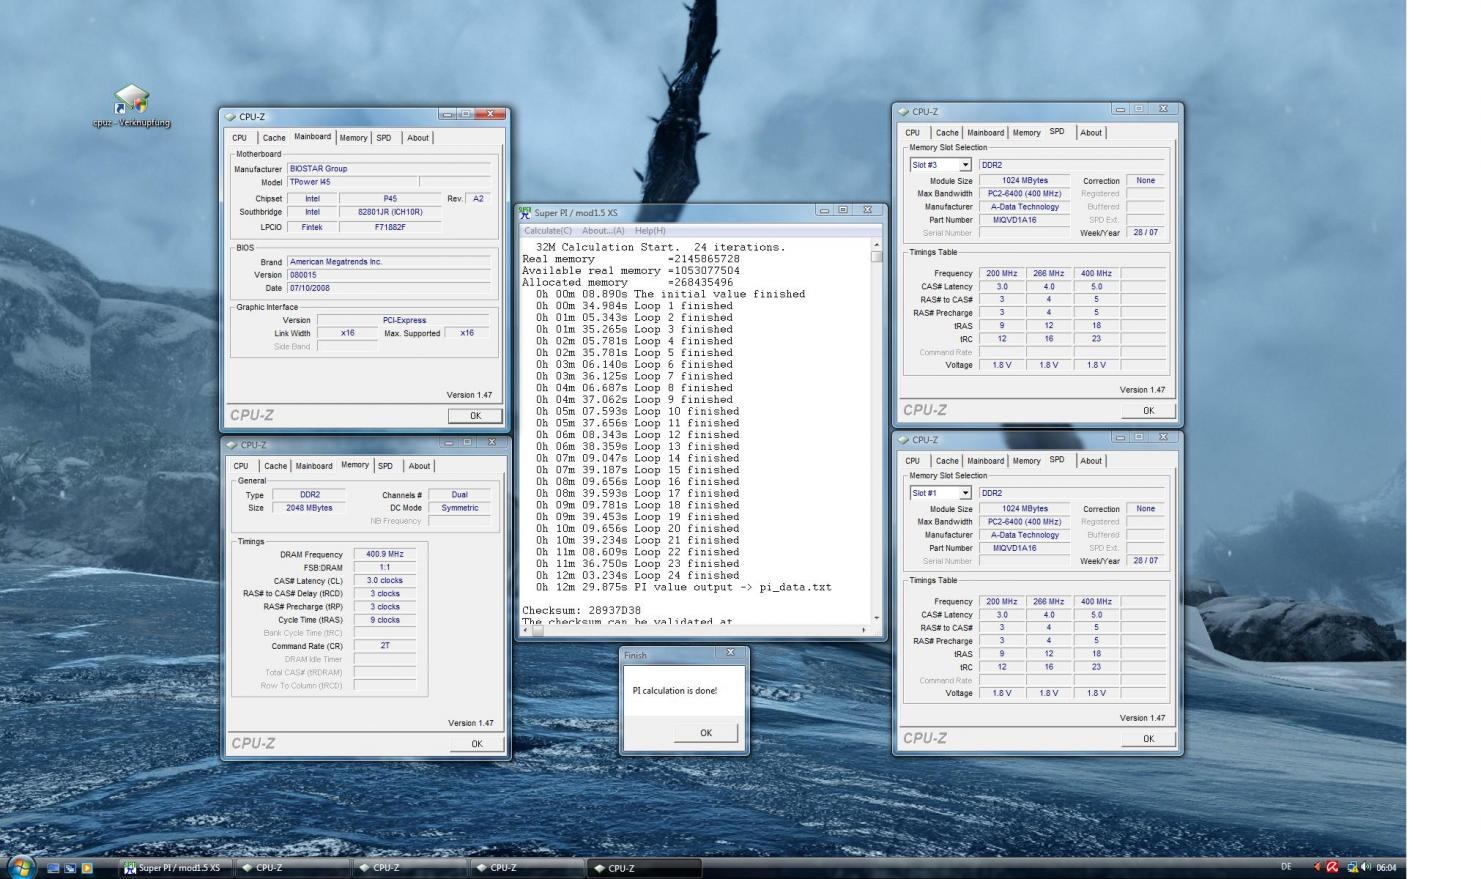Open the Help(H) menu in Super PI
The height and width of the screenshot is (879, 1481).
pos(650,231)
